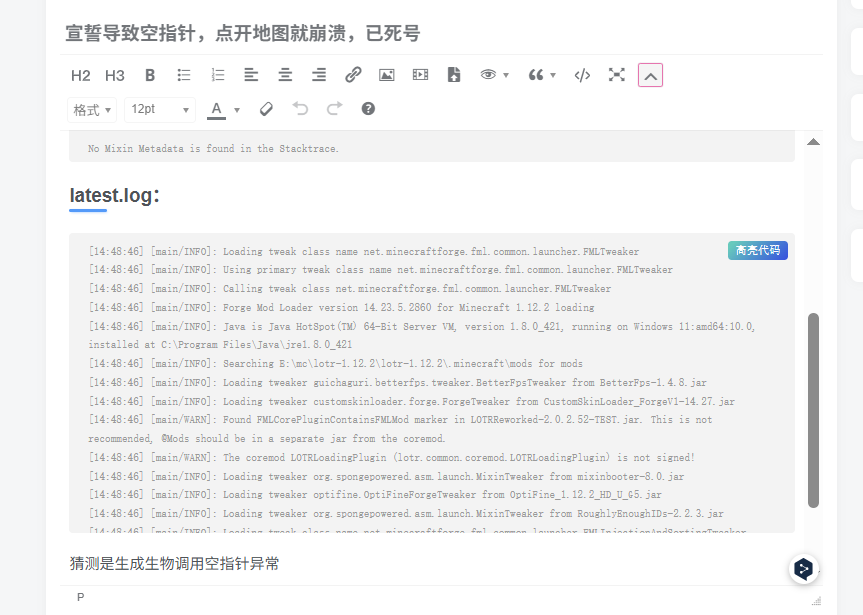
Task: Apply the H2 heading style
Action: click(x=81, y=75)
